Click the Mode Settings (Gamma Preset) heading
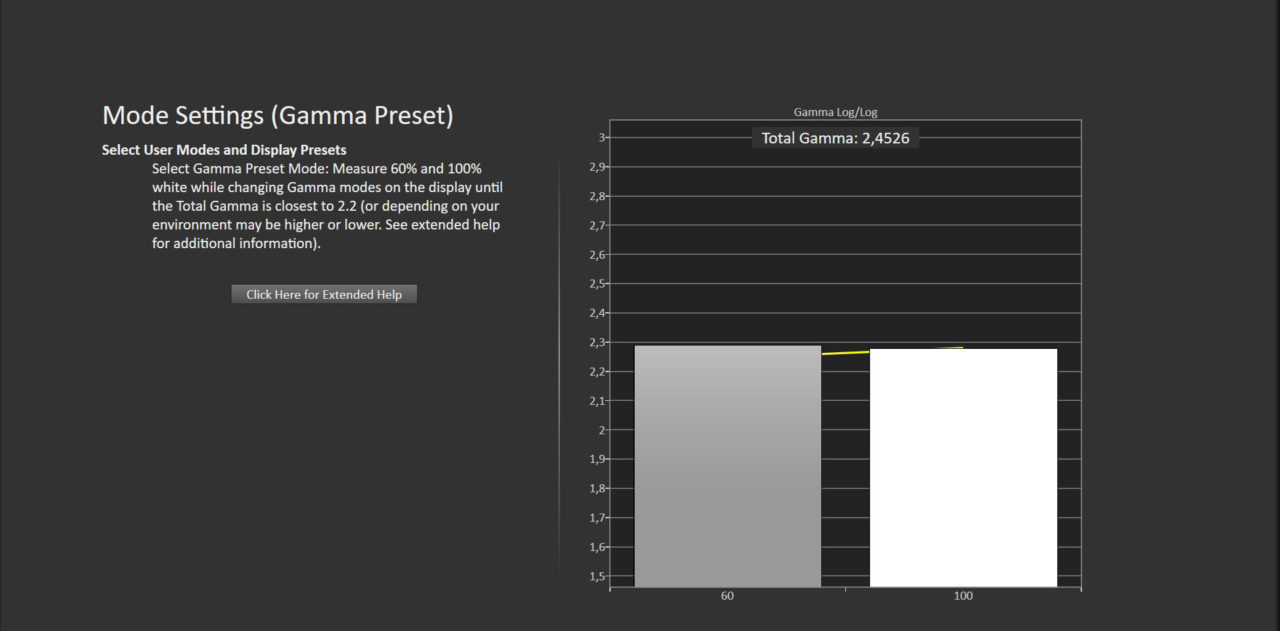The image size is (1280, 631). (x=278, y=115)
